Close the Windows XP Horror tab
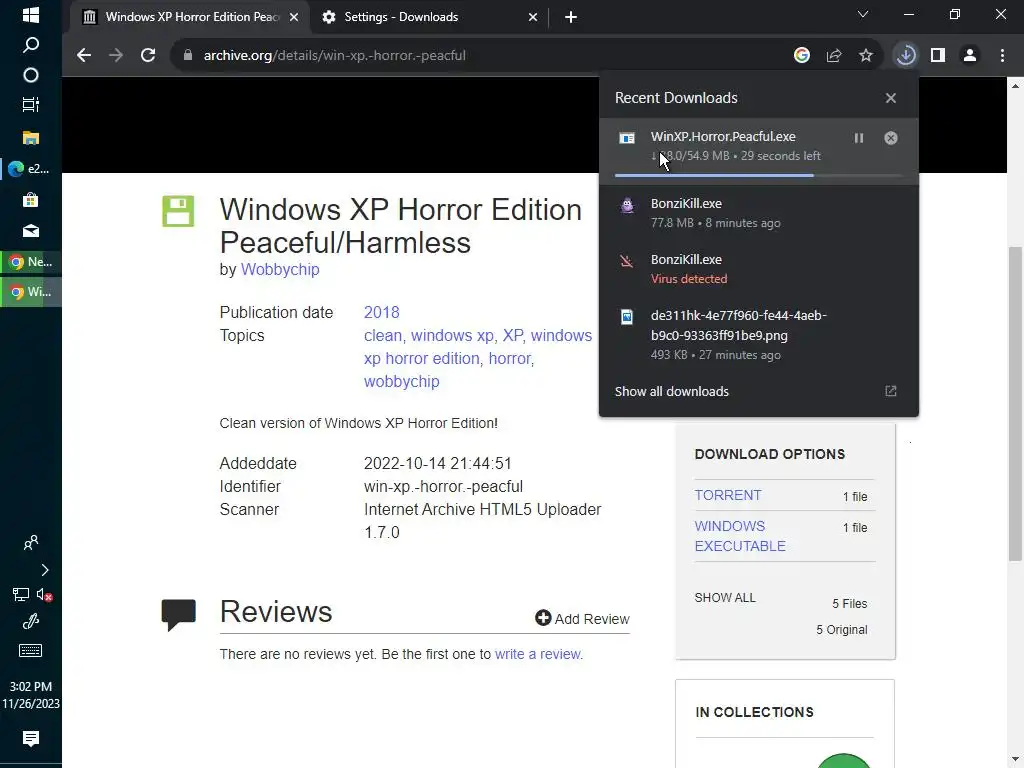The height and width of the screenshot is (768, 1024). (x=294, y=17)
